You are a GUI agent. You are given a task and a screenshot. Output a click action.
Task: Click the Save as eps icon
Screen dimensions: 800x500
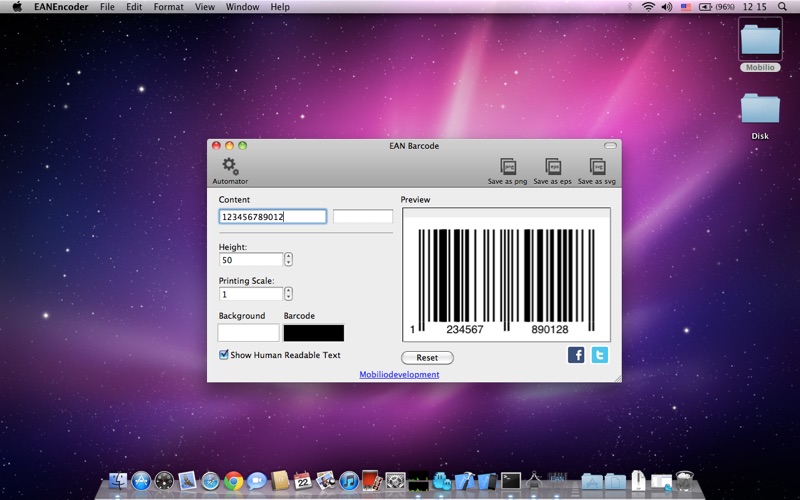pyautogui.click(x=552, y=167)
